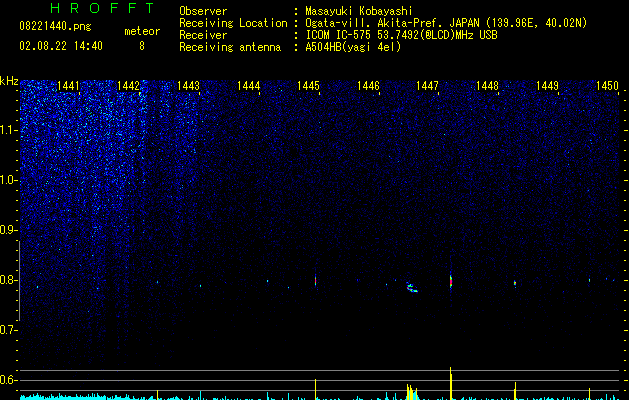Viewport: 629px width, 400px height.
Task: Click the ICOM IC-575 53.7492 MHz USB text
Action: pos(402,35)
